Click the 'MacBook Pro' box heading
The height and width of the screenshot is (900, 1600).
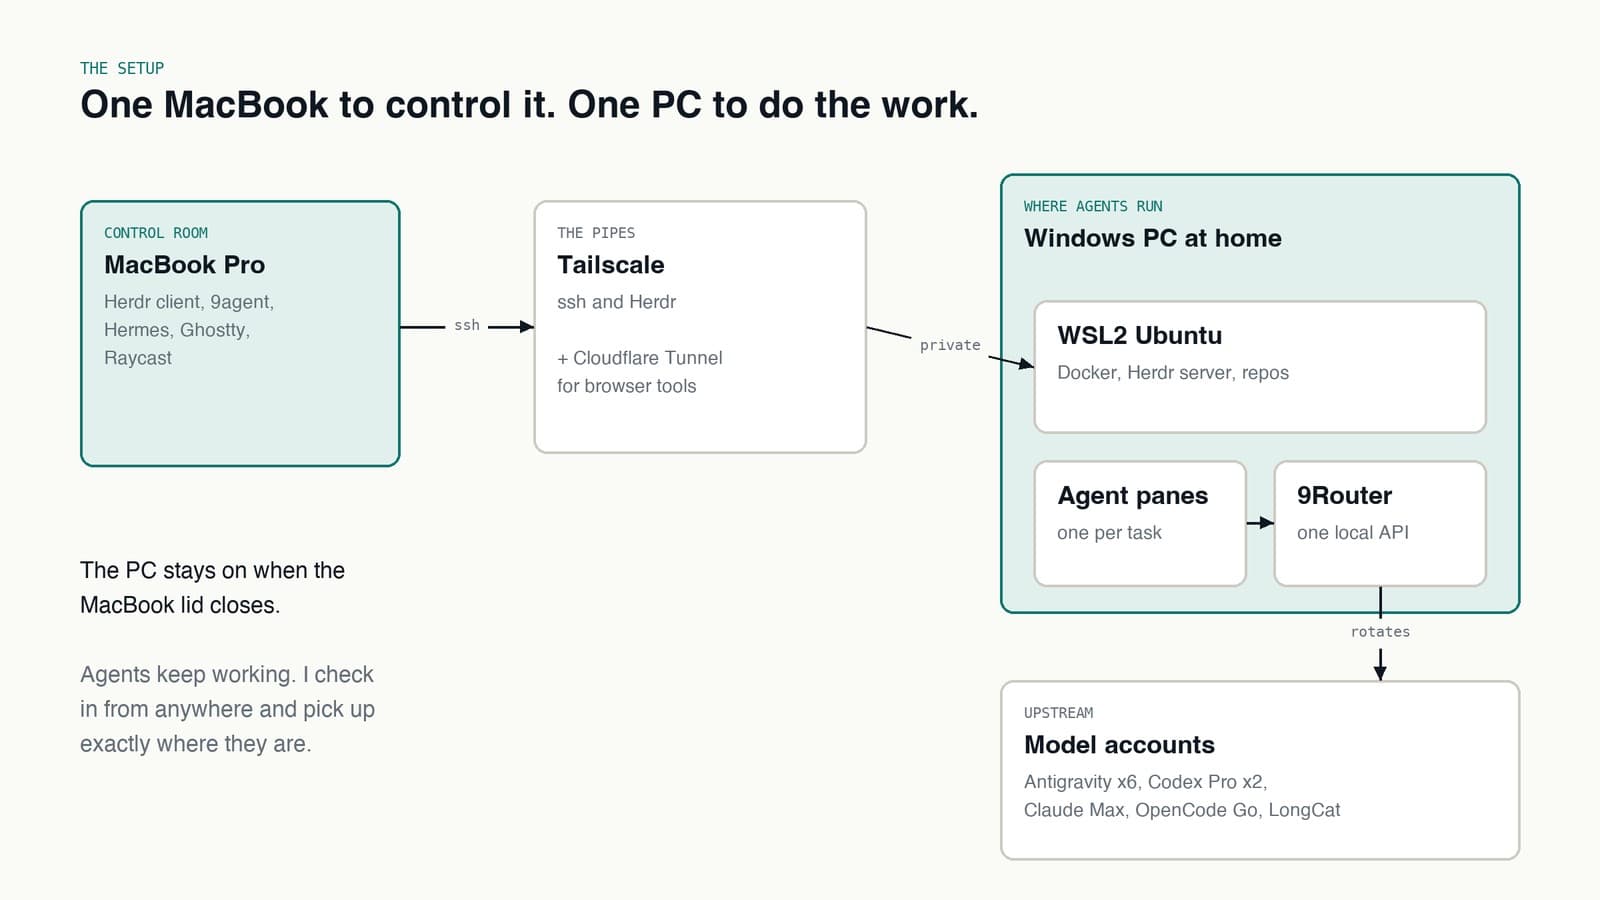coord(184,265)
